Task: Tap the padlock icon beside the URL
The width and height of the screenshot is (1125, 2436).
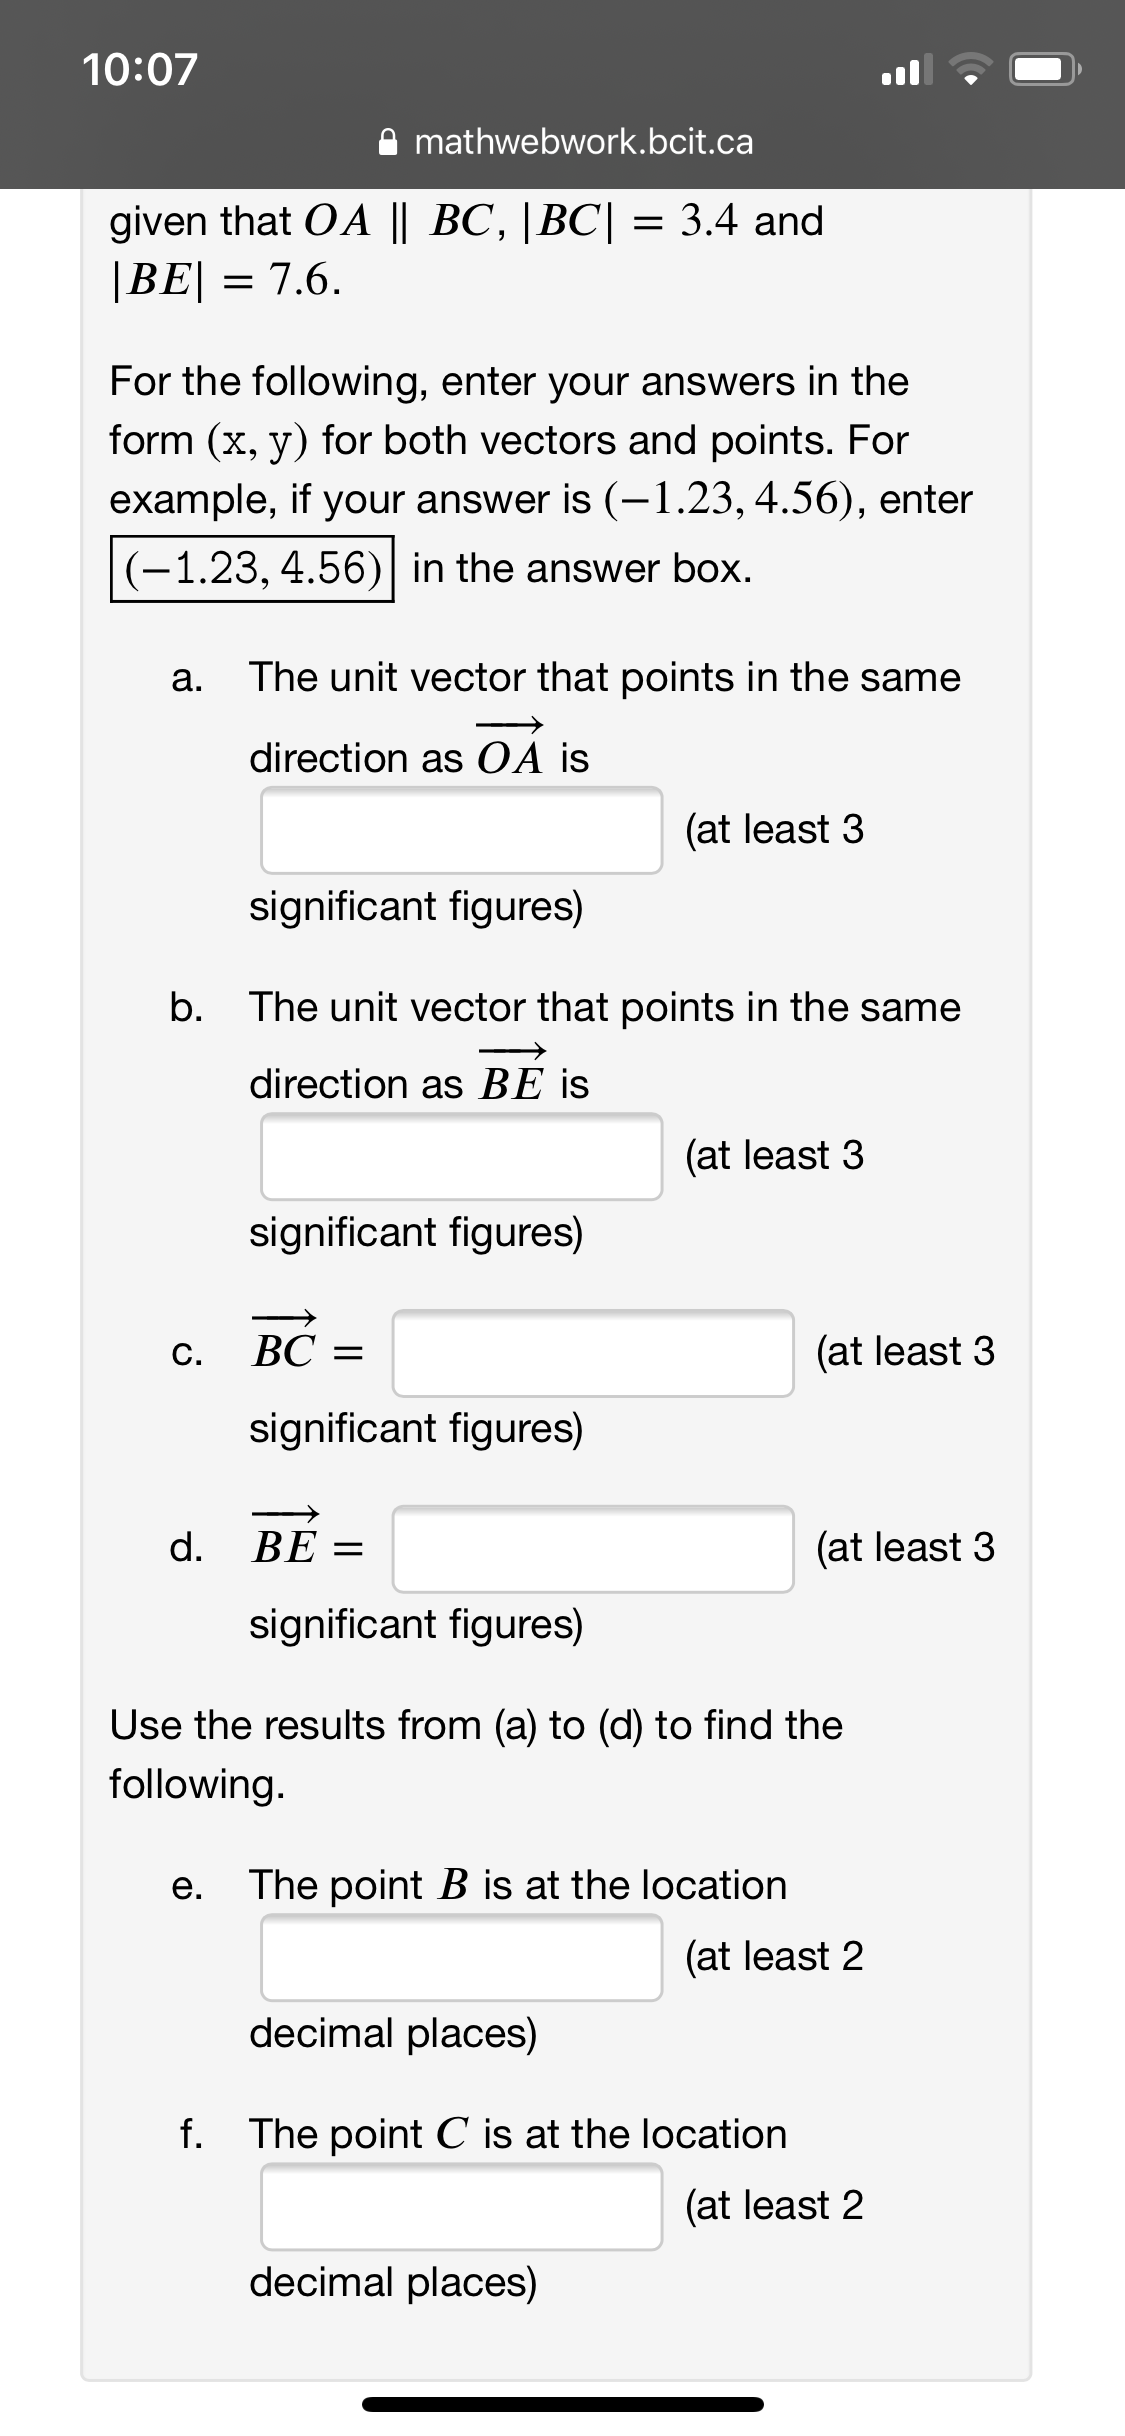Action: coord(390,143)
